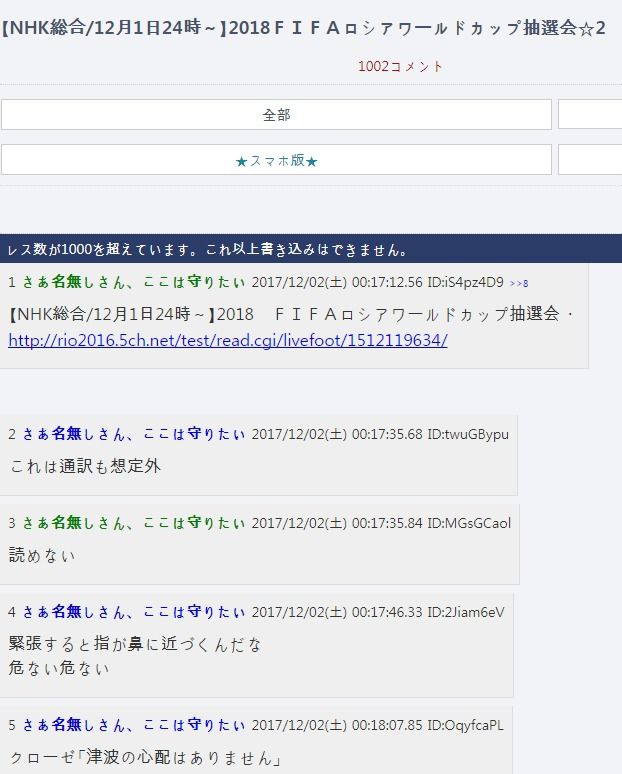622x774 pixels.
Task: Click ID:2Jiam6eV in post 4
Action: coord(466,612)
